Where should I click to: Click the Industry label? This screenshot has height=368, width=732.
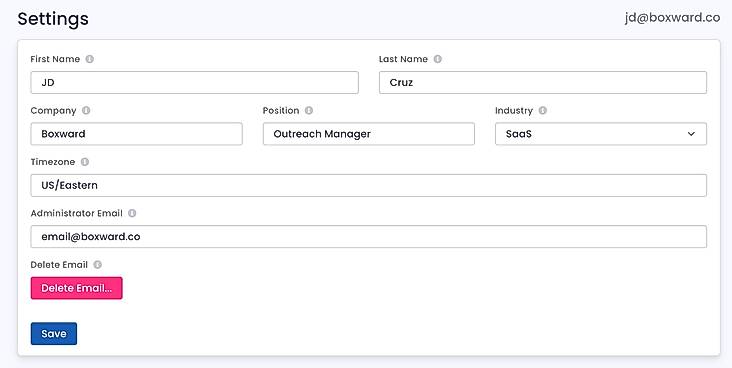click(514, 111)
